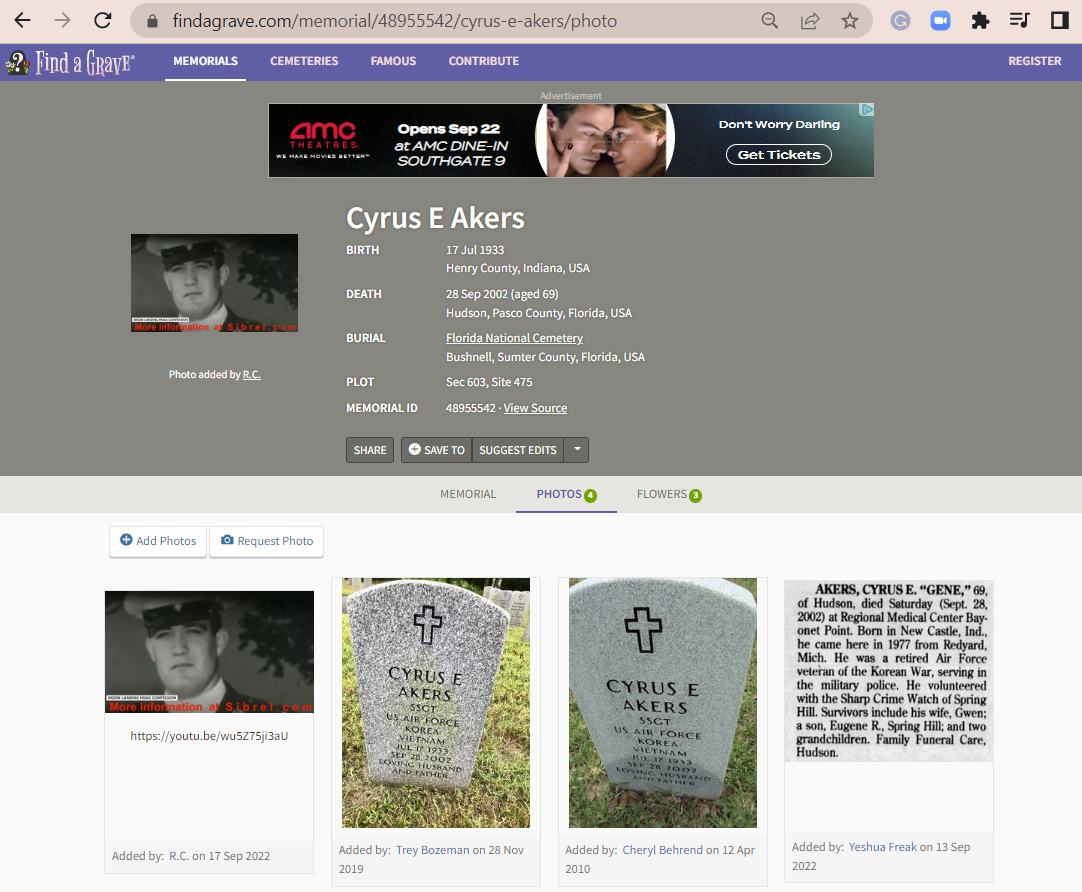Bookmark this page using the star icon

click(x=851, y=20)
